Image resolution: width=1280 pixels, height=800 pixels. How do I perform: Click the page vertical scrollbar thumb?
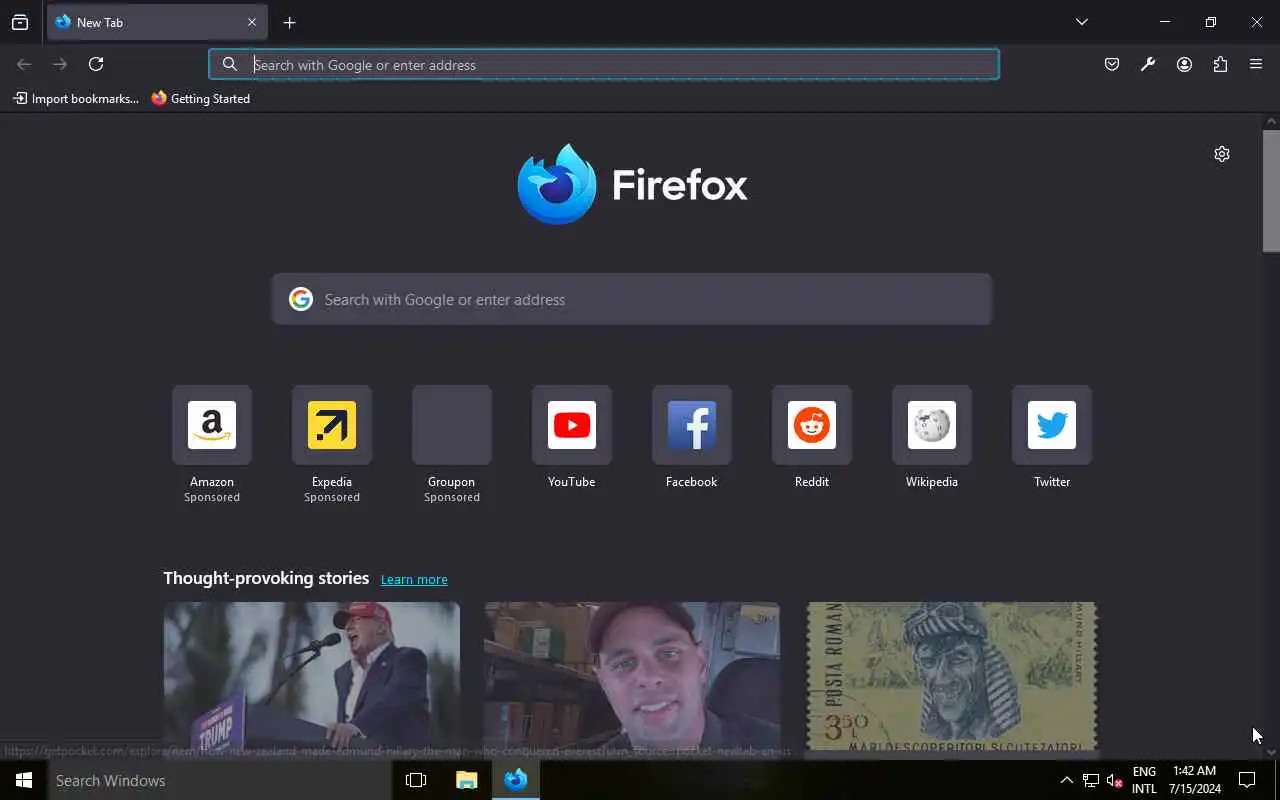(1271, 191)
